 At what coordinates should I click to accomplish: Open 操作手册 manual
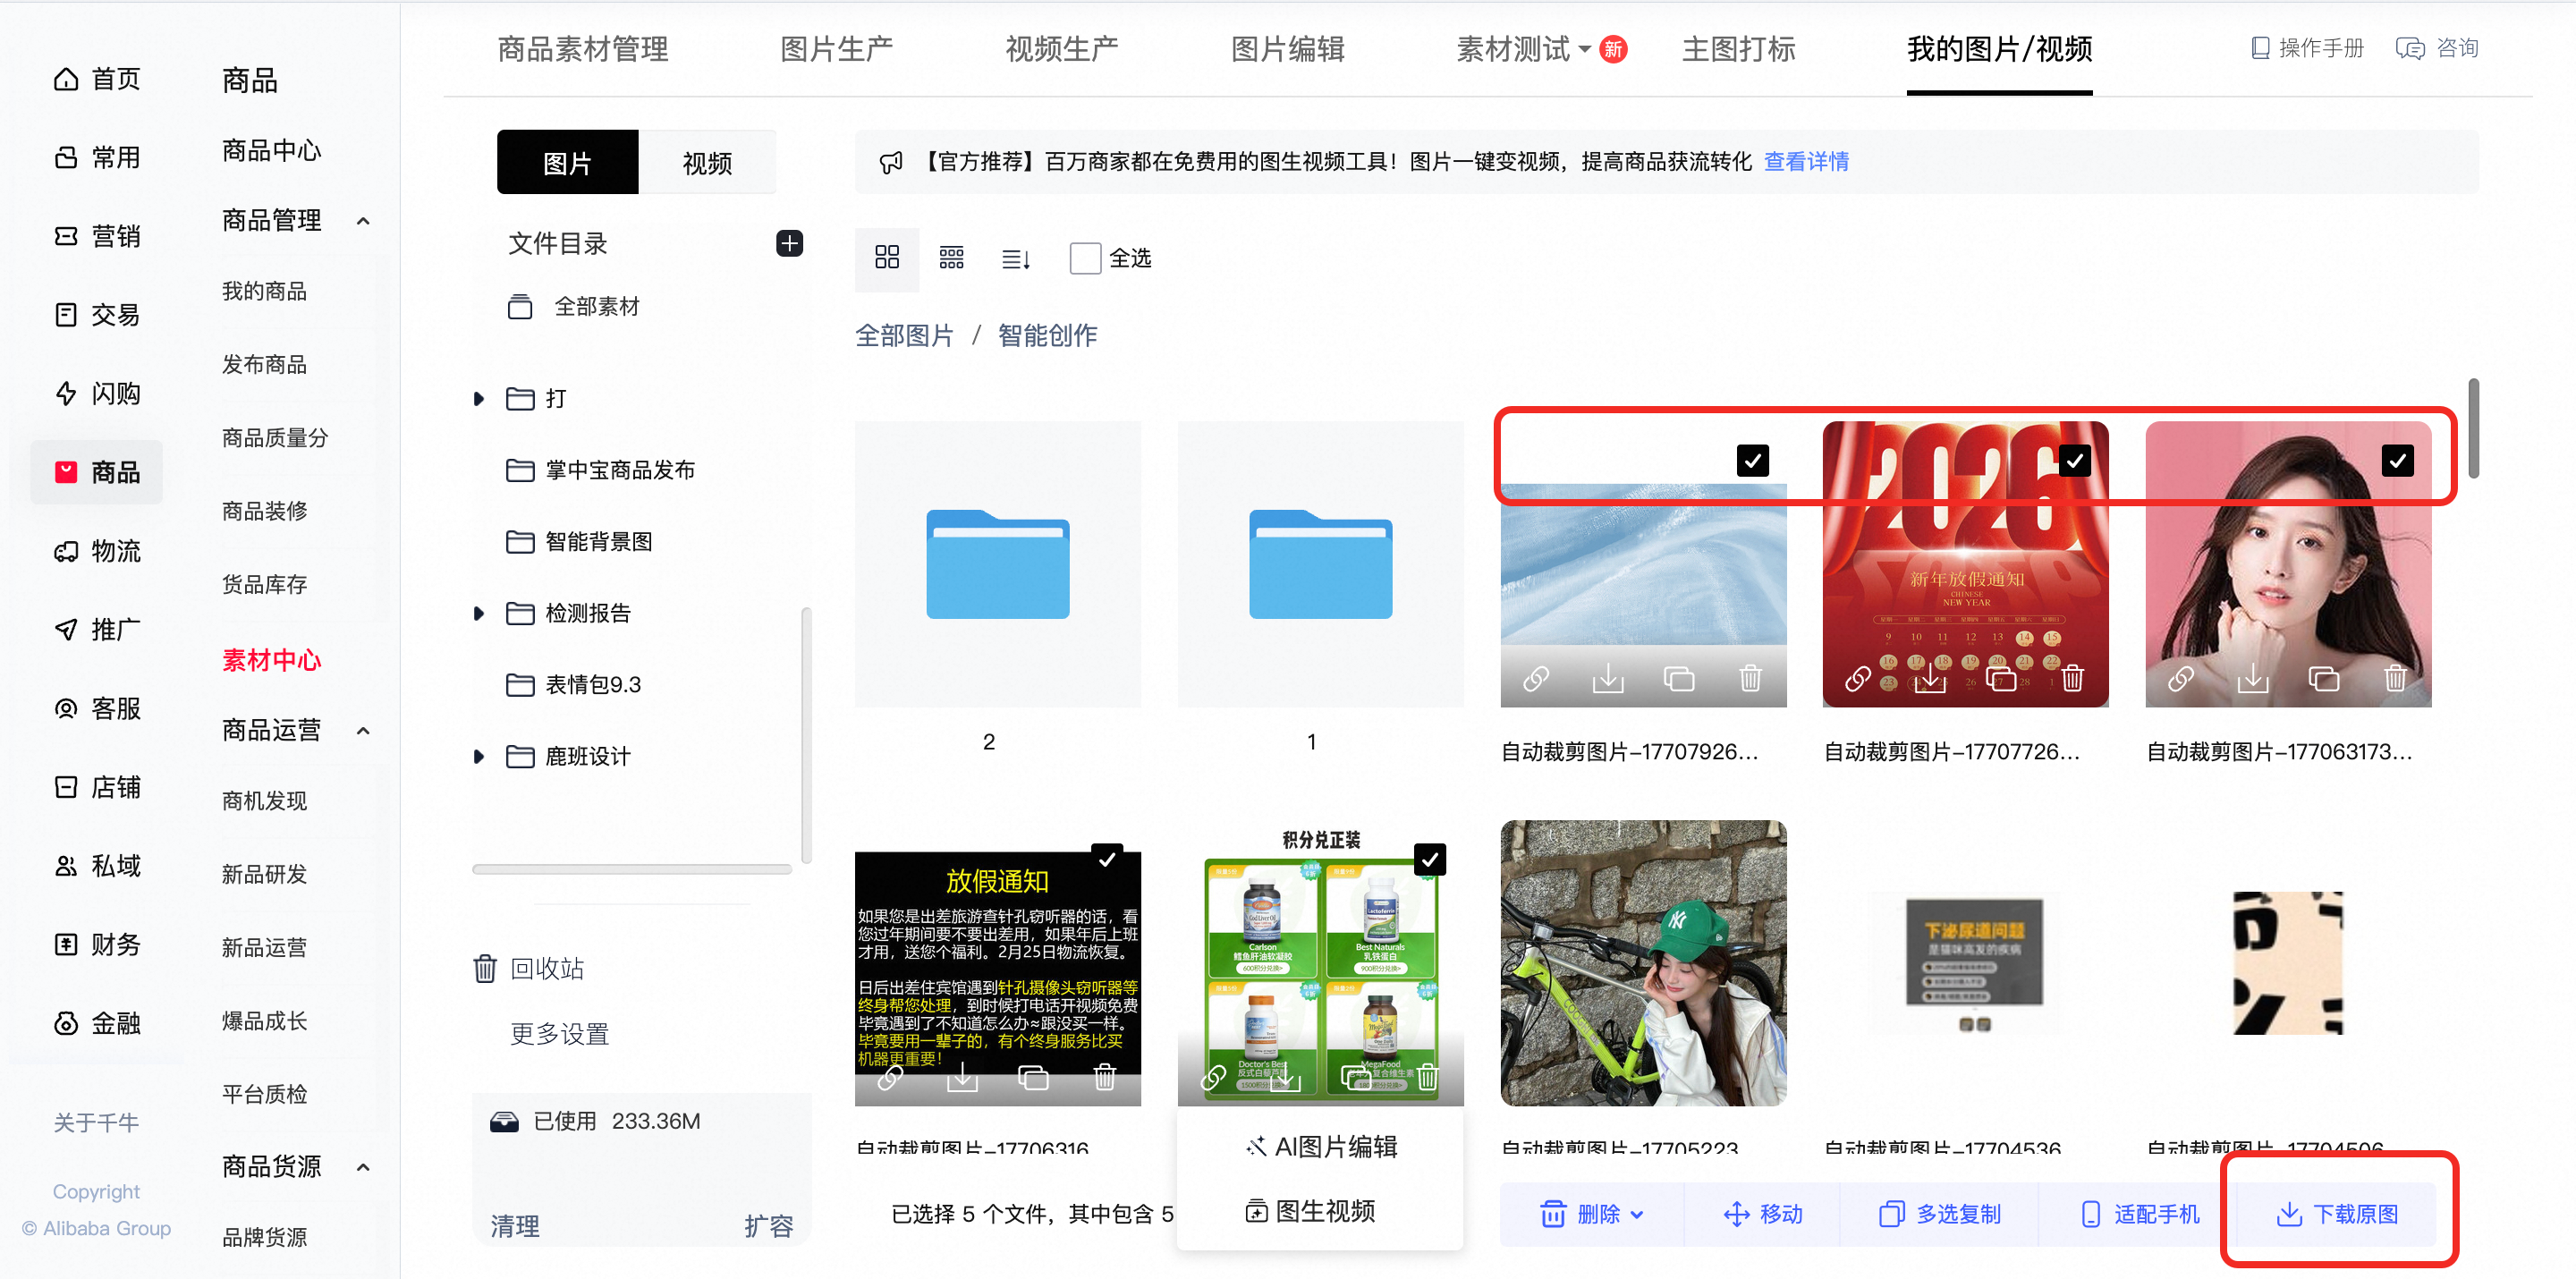[2307, 48]
